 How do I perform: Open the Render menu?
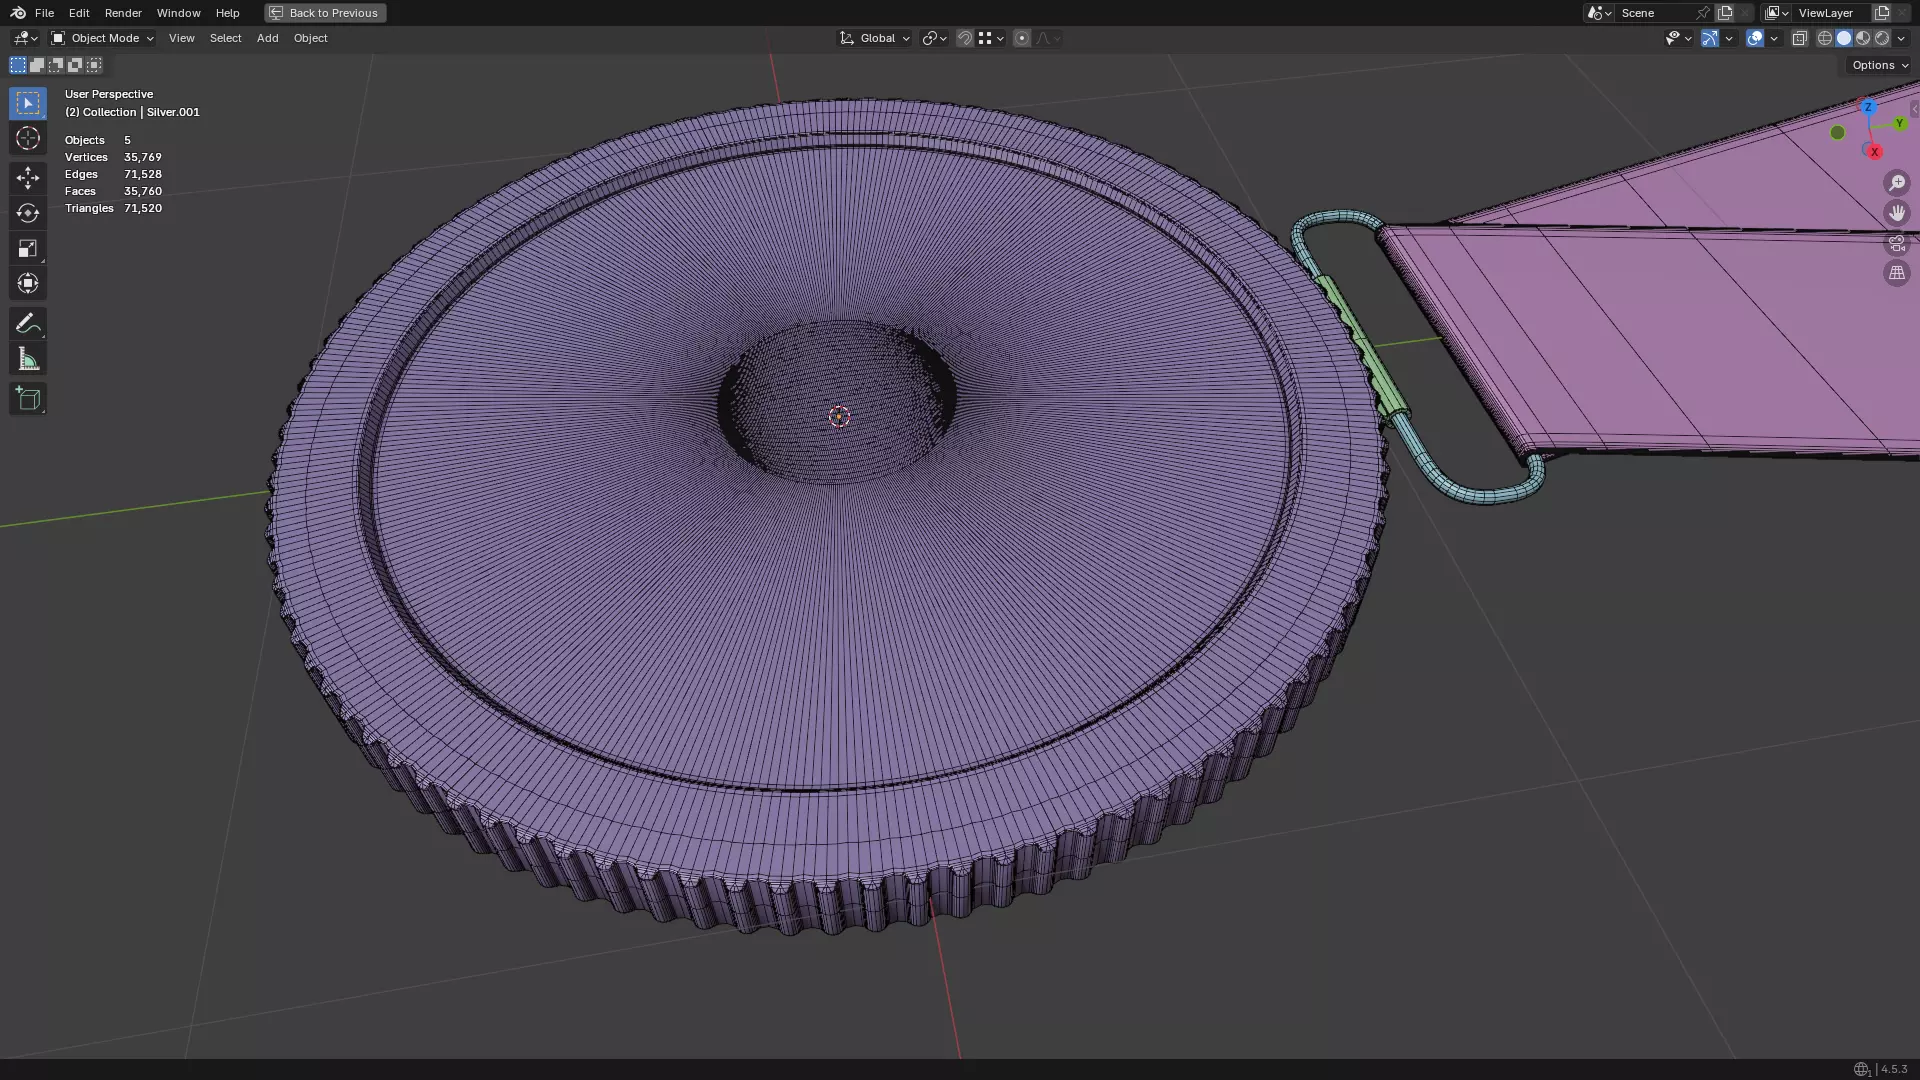click(x=123, y=13)
